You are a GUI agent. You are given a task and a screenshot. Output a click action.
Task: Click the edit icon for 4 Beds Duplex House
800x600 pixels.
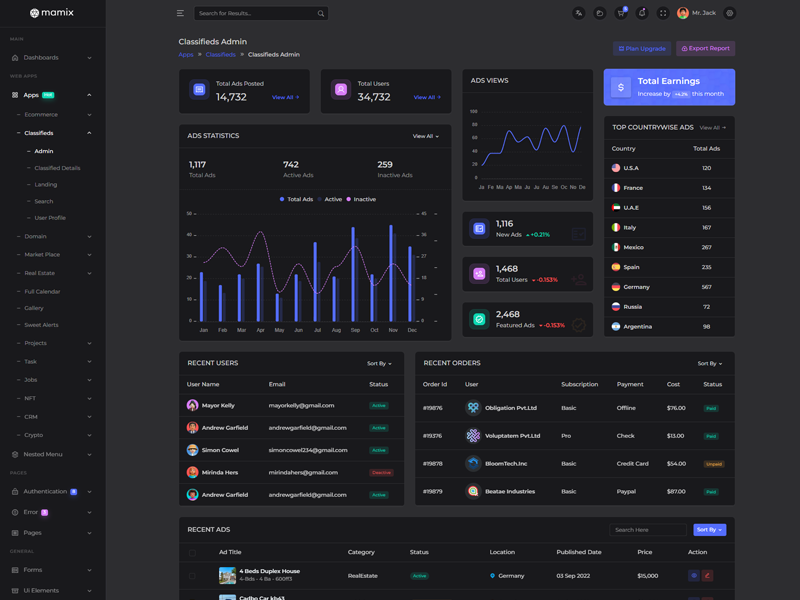click(x=707, y=576)
